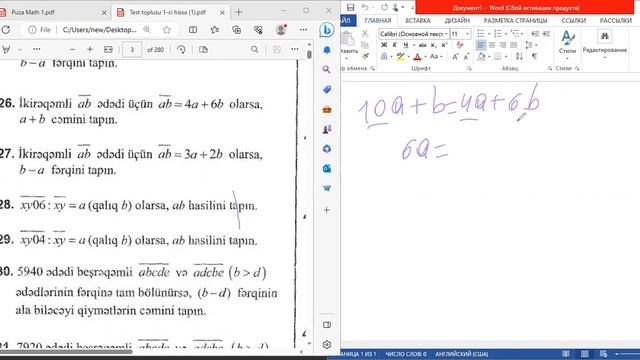Search within the PDF document
The width and height of the screenshot is (640, 360).
(x=254, y=49)
